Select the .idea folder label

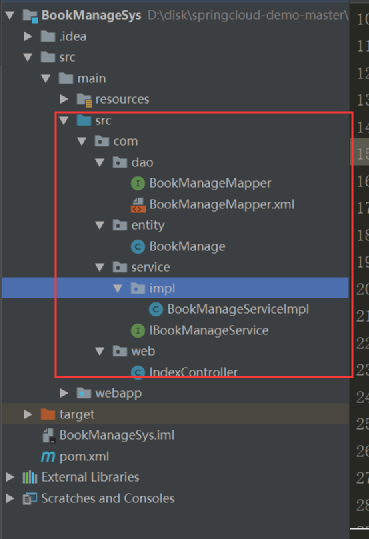[x=73, y=36]
